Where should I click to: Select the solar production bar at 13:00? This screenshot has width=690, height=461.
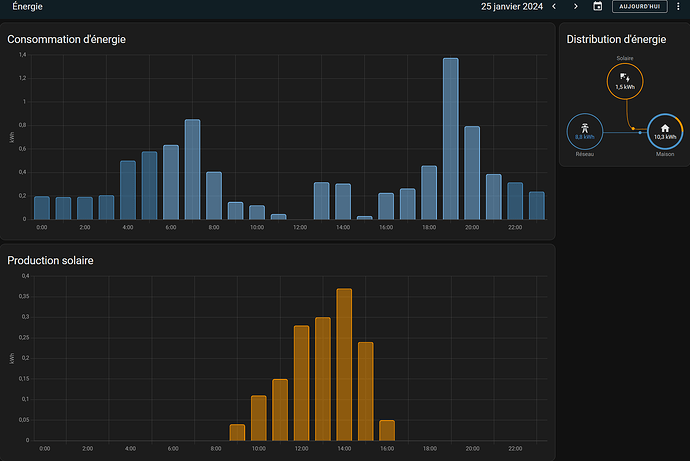coord(323,379)
